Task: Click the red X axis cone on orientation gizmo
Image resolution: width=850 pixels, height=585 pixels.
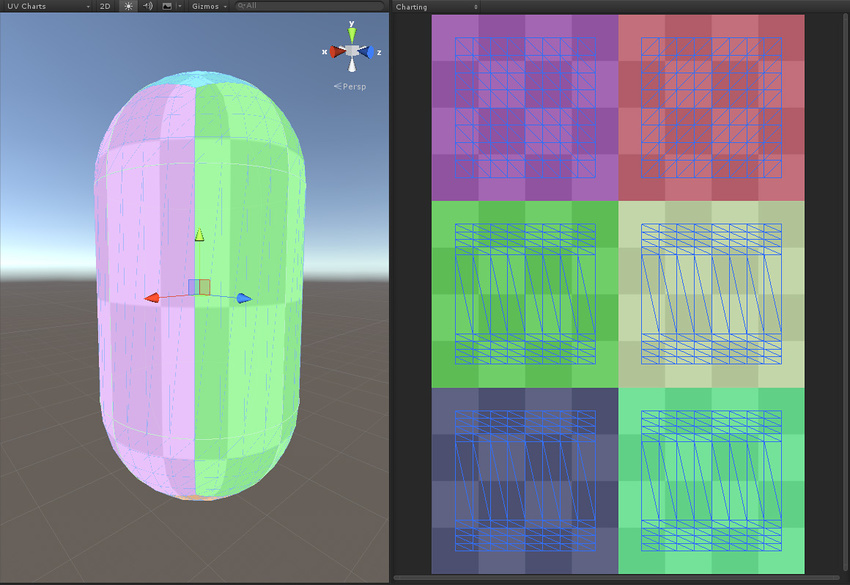Action: click(x=336, y=51)
